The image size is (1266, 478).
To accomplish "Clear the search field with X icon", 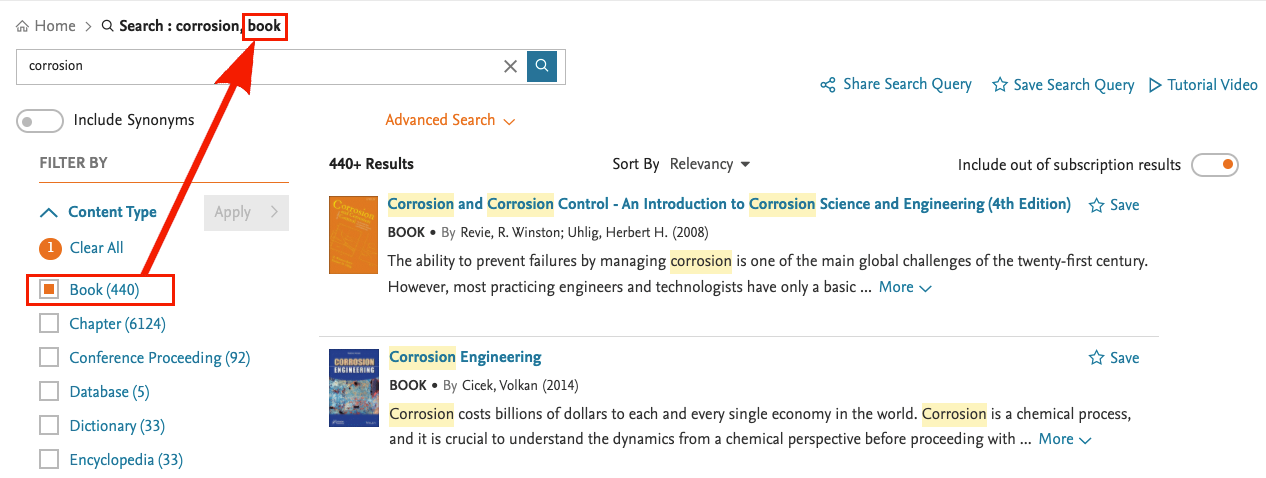I will pos(510,66).
